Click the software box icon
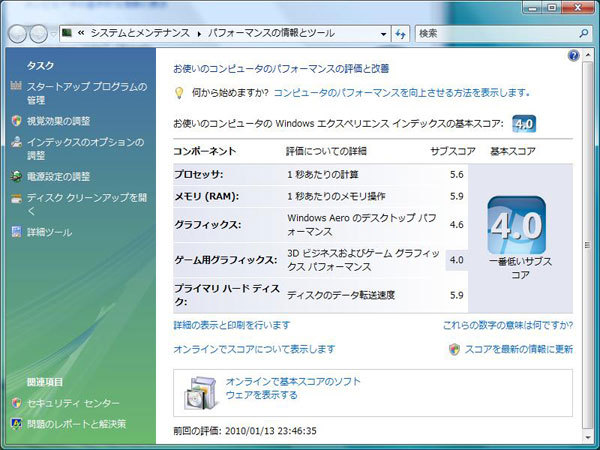 tap(200, 393)
